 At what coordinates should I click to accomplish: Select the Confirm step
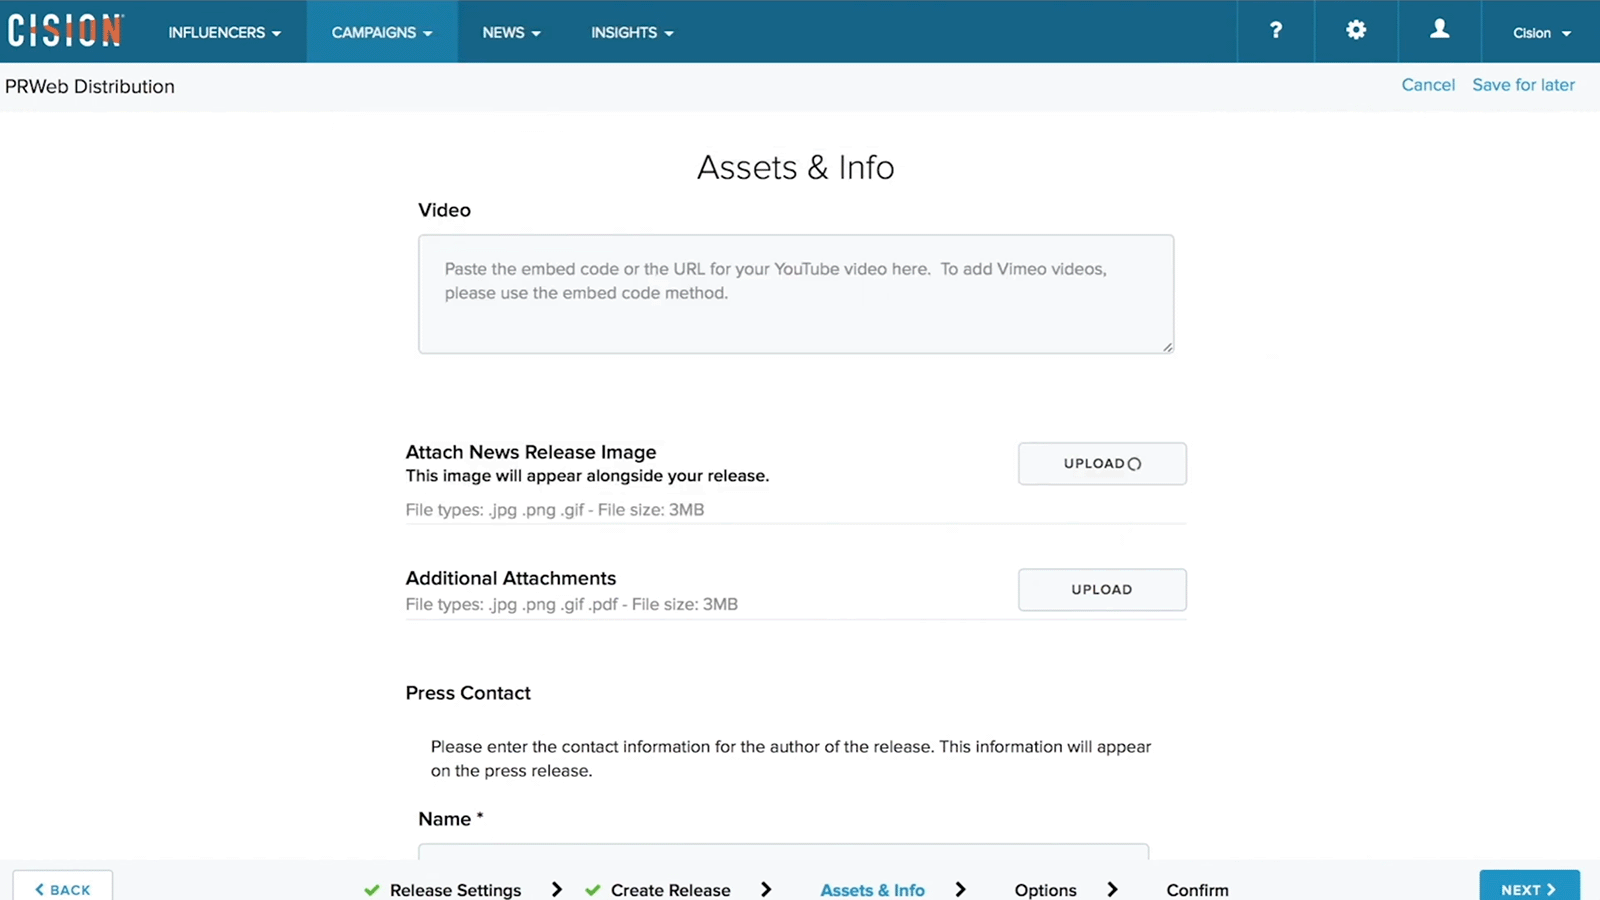click(x=1196, y=889)
